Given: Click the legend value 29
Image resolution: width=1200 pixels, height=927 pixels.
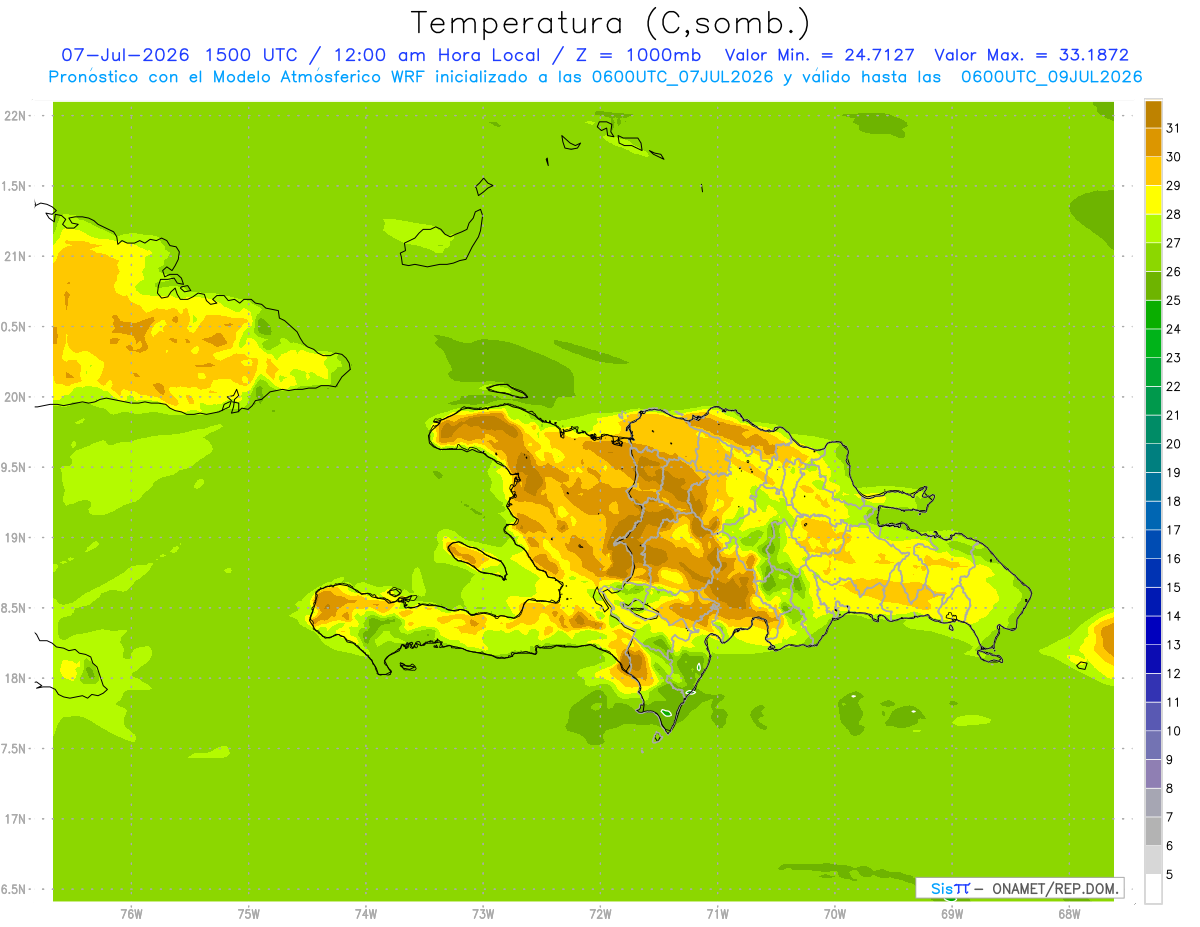Looking at the screenshot, I should 1174,185.
